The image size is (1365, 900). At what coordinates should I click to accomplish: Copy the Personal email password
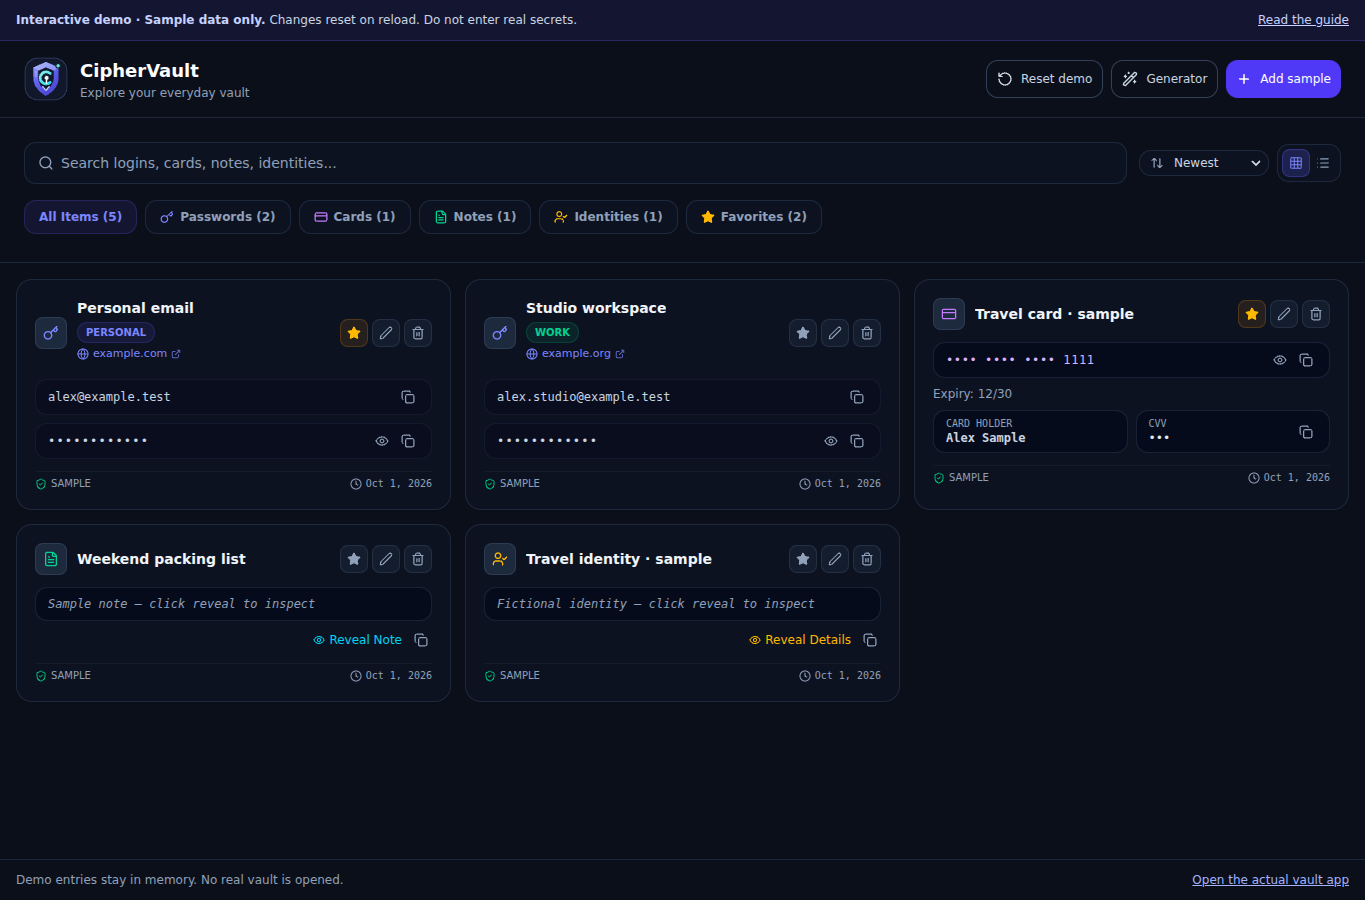408,441
